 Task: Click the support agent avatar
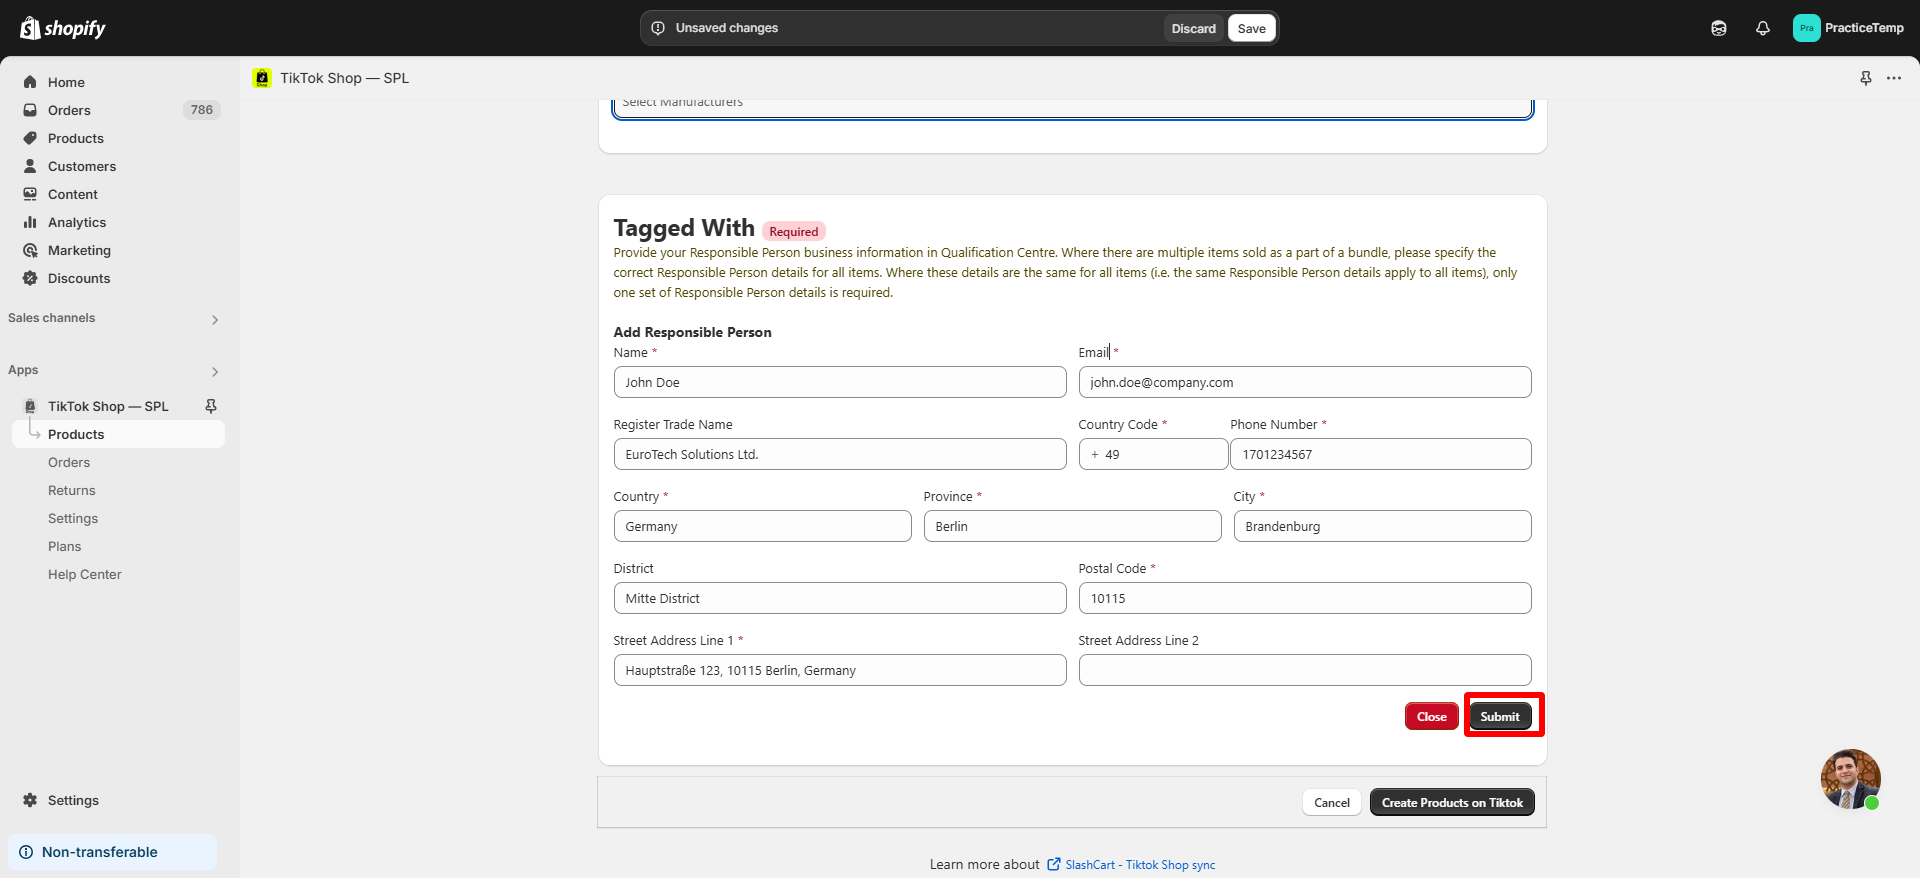click(x=1849, y=778)
